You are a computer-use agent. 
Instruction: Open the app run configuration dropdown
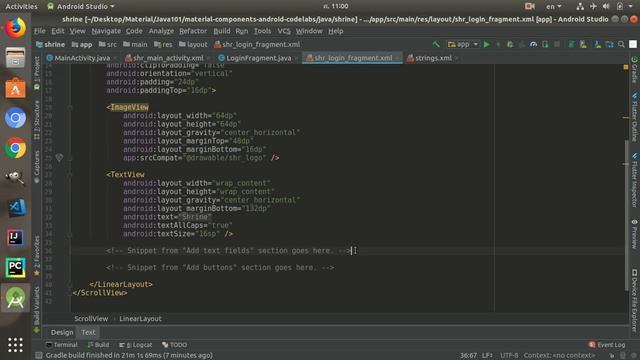tap(463, 44)
